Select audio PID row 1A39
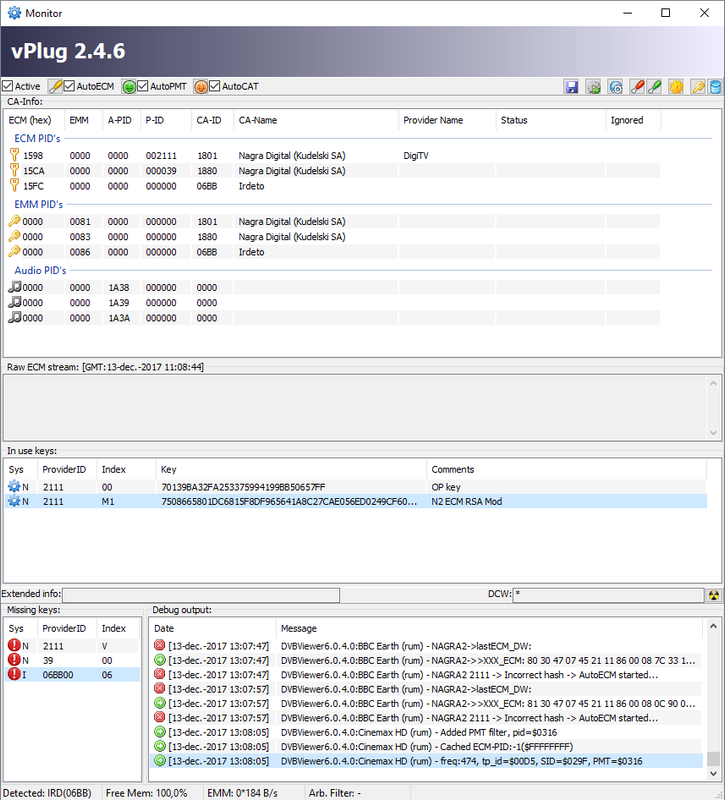725x800 pixels. click(x=332, y=303)
